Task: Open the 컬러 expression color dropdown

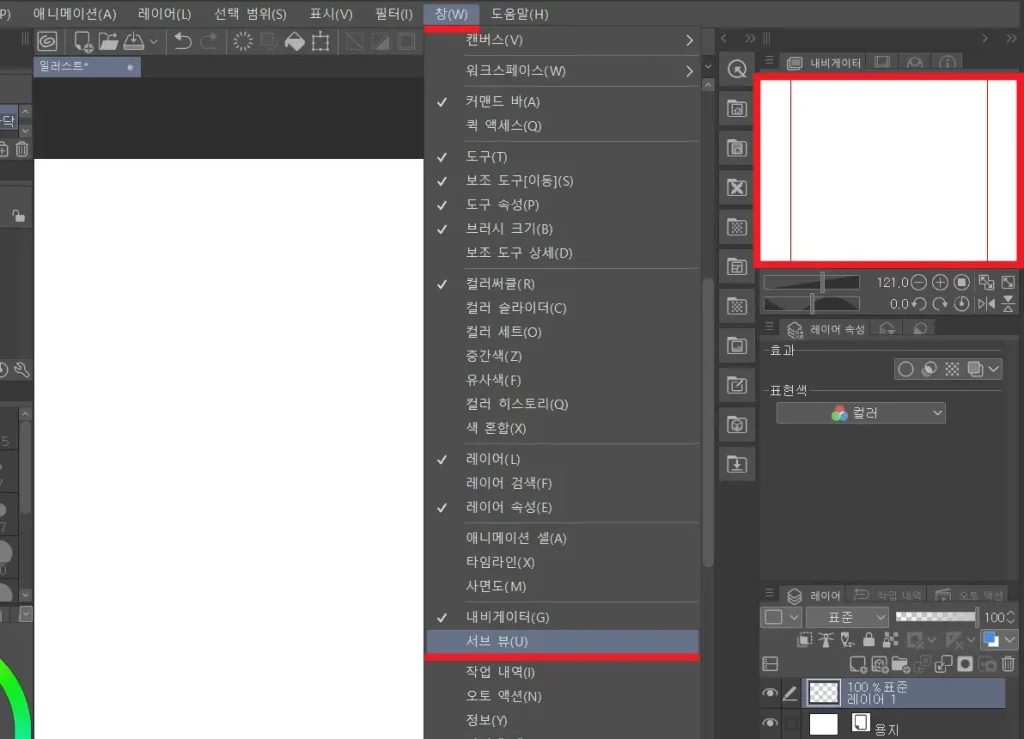Action: coord(861,413)
